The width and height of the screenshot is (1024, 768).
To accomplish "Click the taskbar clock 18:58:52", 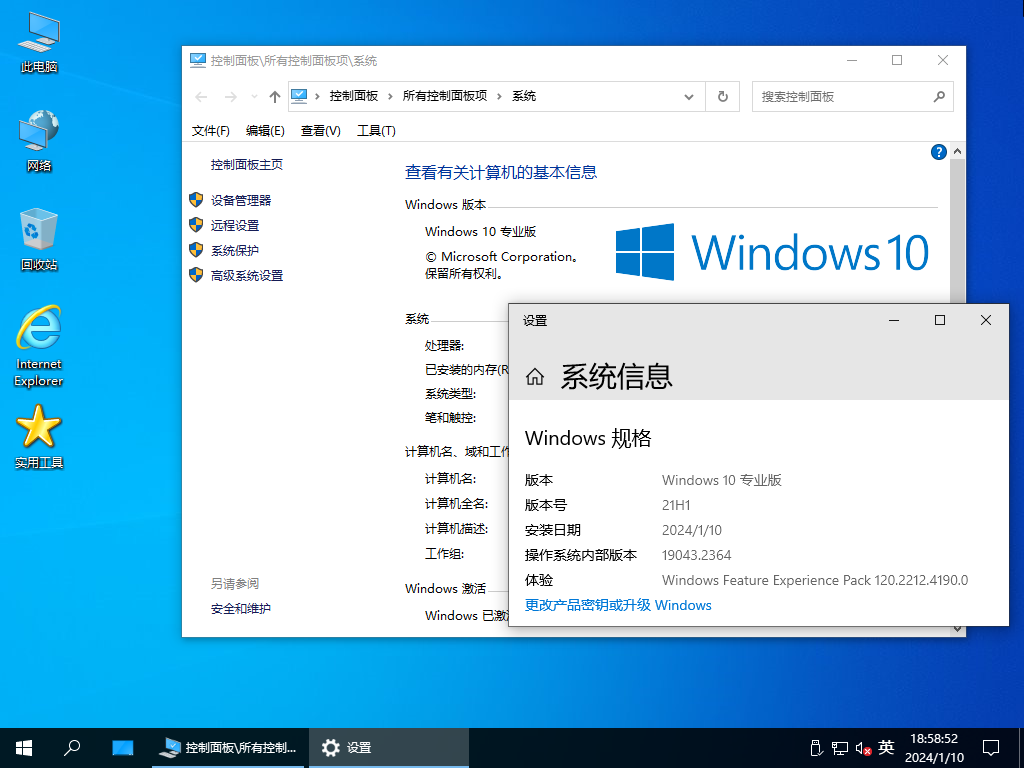I will pyautogui.click(x=934, y=739).
